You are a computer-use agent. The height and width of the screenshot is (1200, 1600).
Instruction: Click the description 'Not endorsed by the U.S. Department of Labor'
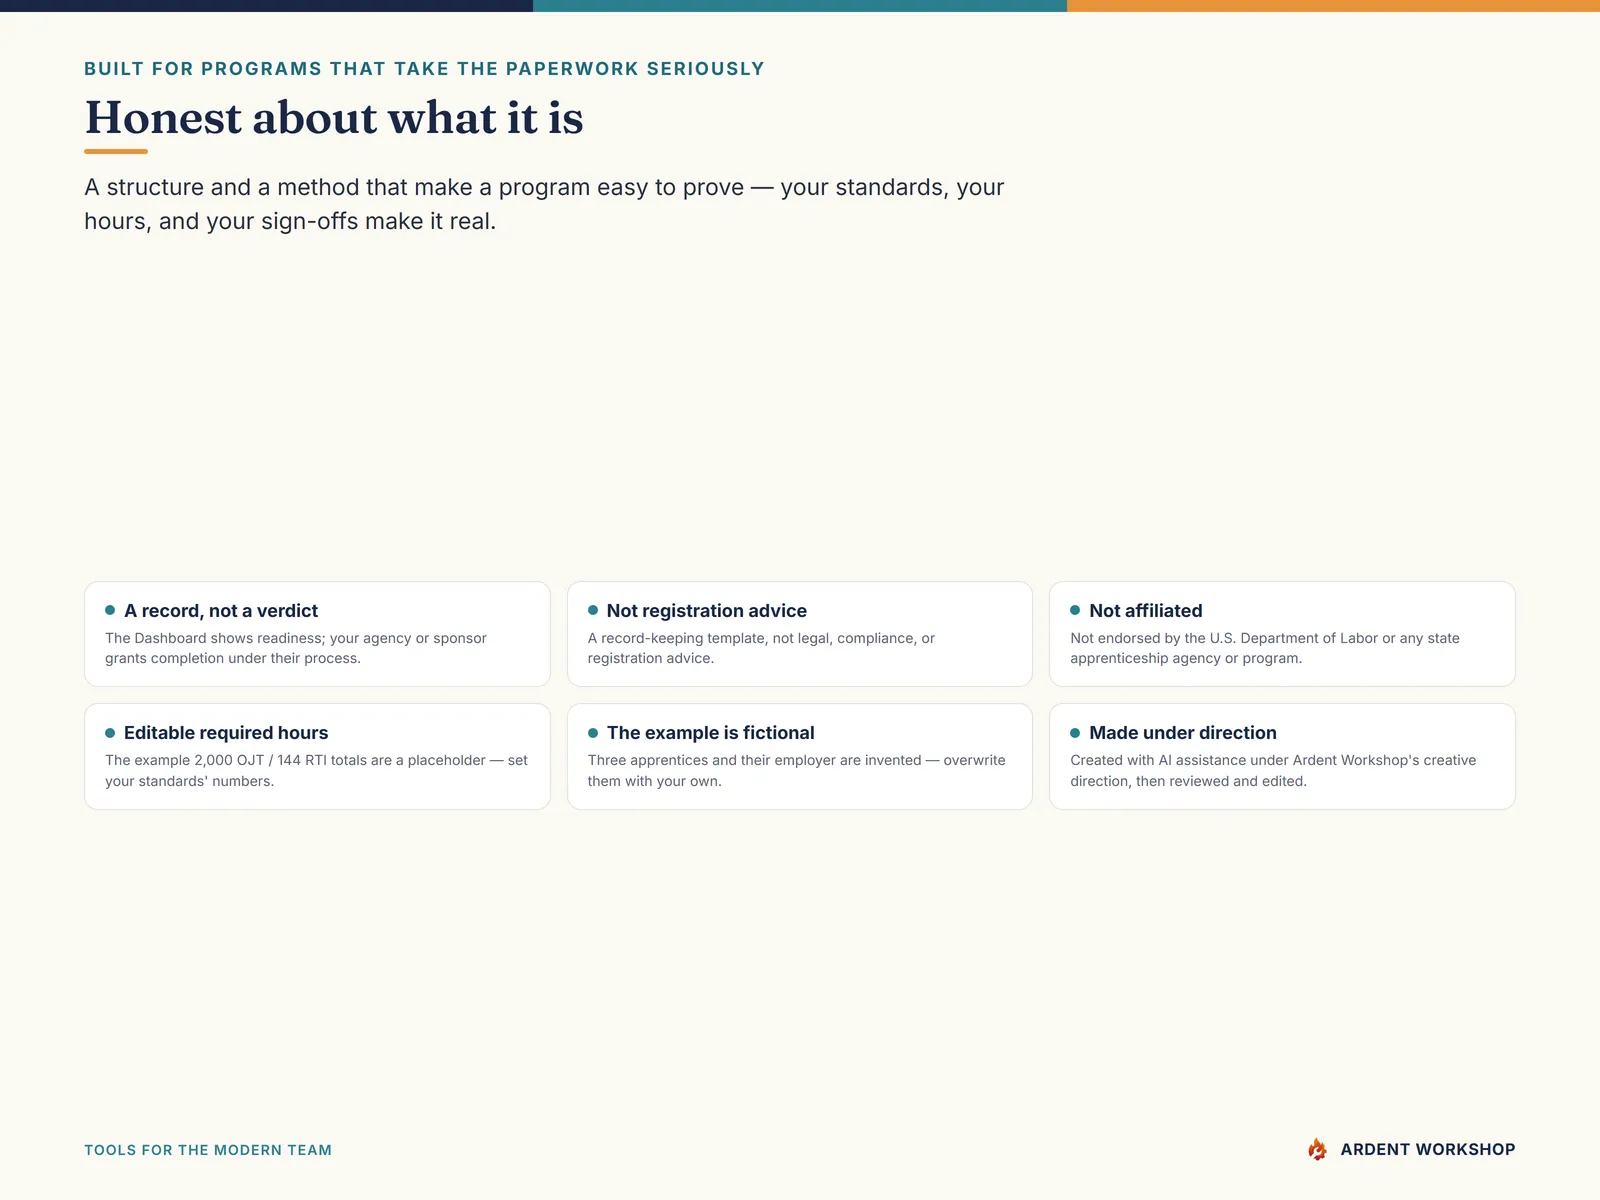point(1265,648)
